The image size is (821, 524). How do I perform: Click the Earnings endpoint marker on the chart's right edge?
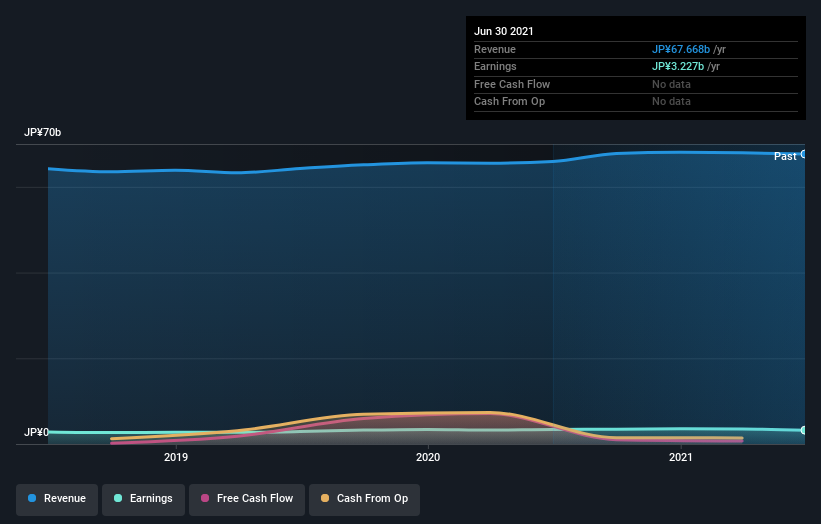[x=803, y=430]
